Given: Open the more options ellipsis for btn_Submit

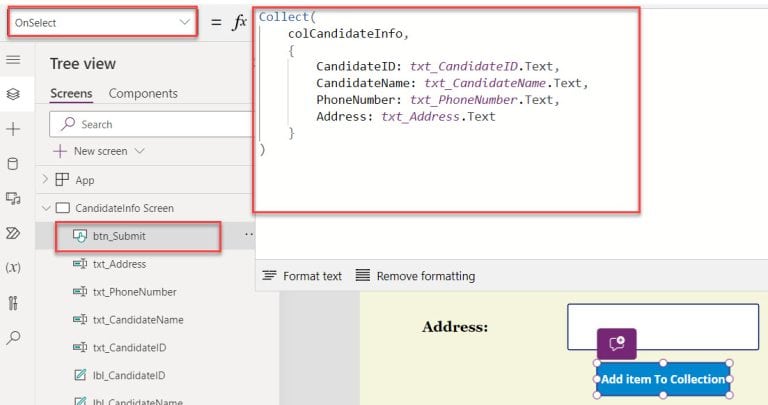Looking at the screenshot, I should click(249, 235).
